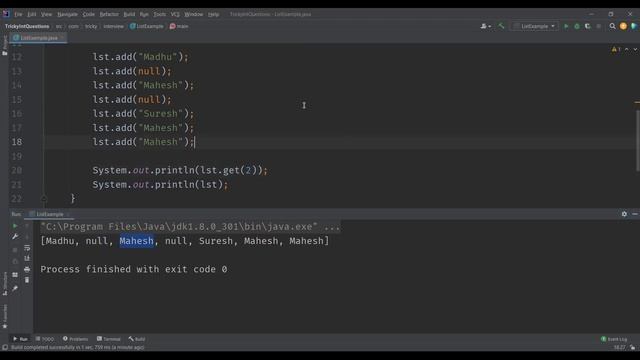Open the Edit menu
This screenshot has height=360, width=640.
click(32, 14)
